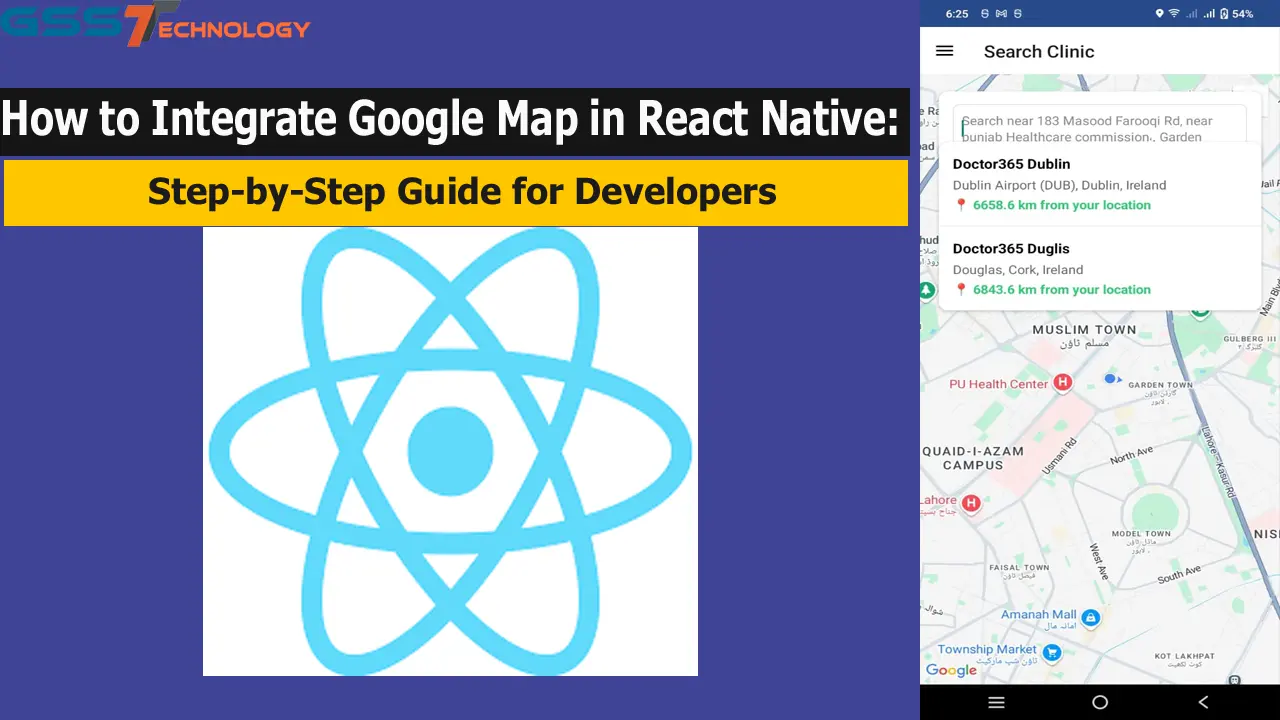Image resolution: width=1280 pixels, height=720 pixels.
Task: Tap the blue current location dot
Action: tap(1108, 379)
